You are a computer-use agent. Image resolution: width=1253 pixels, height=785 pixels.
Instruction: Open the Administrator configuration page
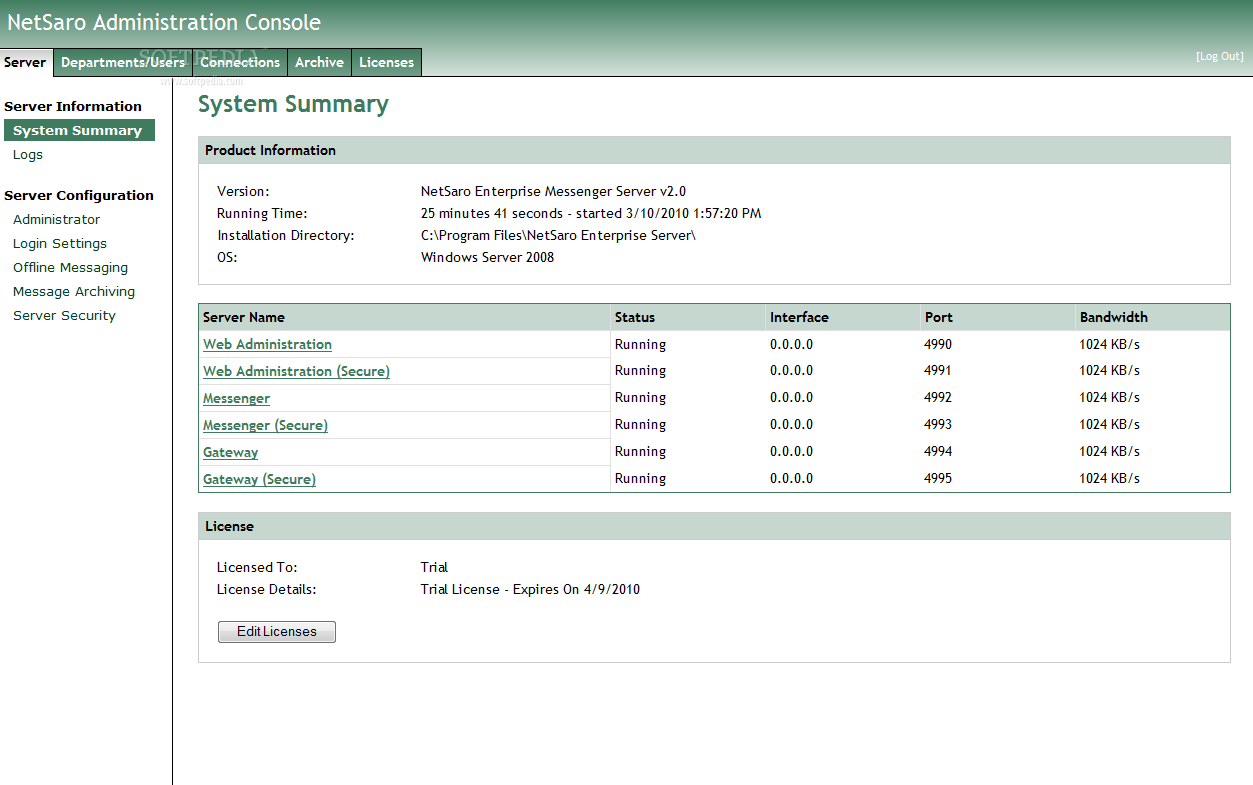(57, 219)
